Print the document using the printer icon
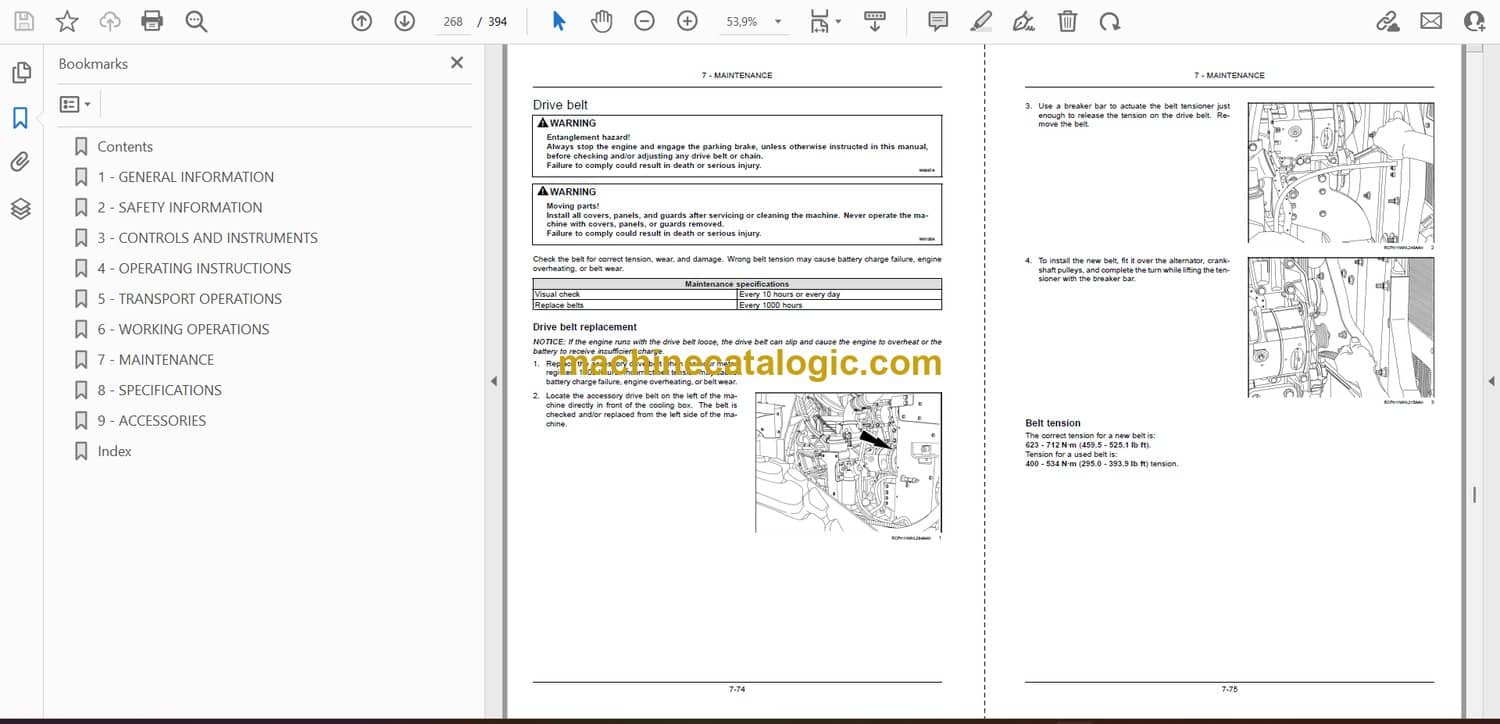 point(152,21)
